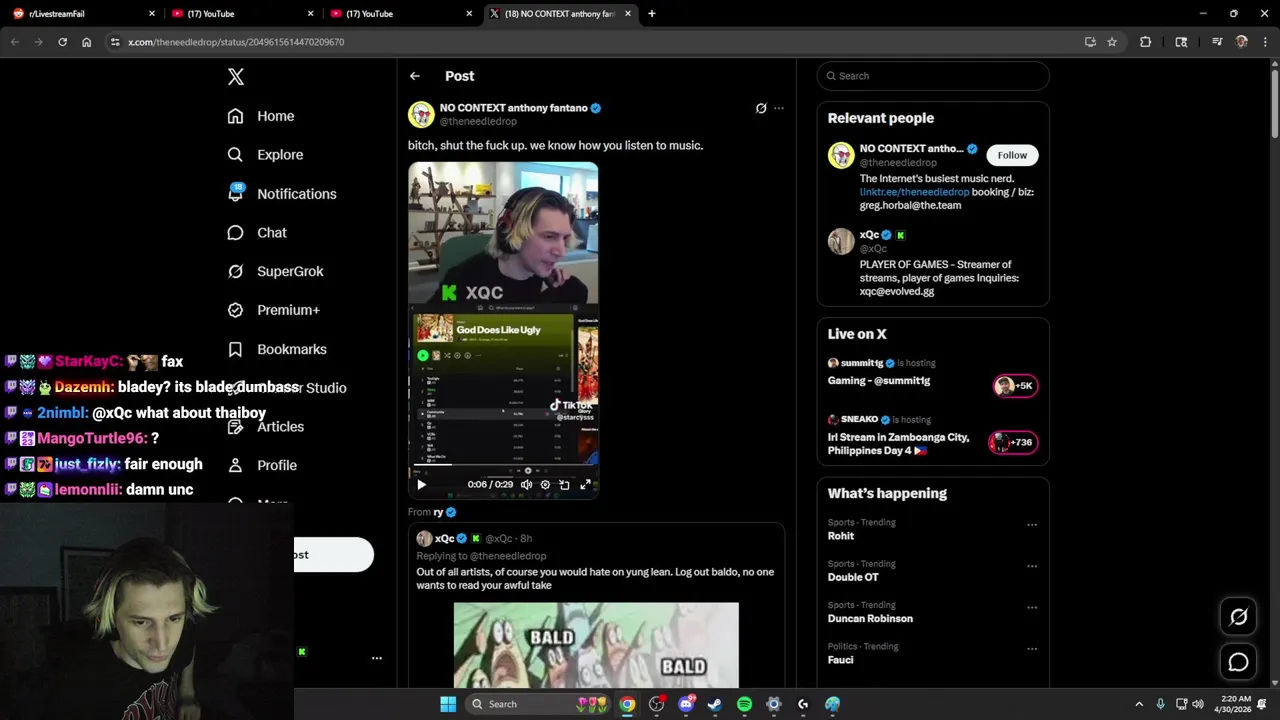Go back using the Post arrow

(415, 76)
